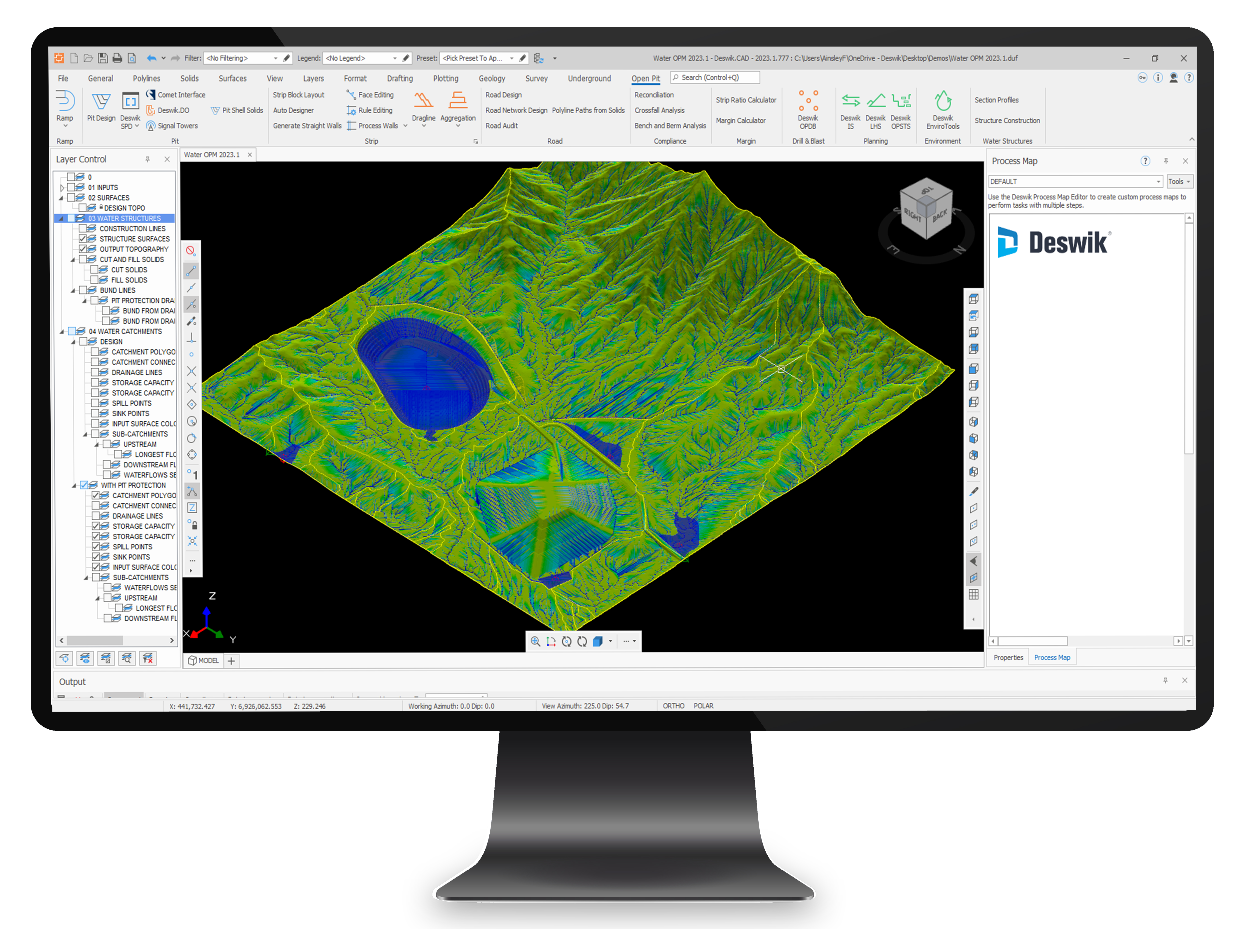Open the Strip Ratio Calculator

[x=746, y=100]
